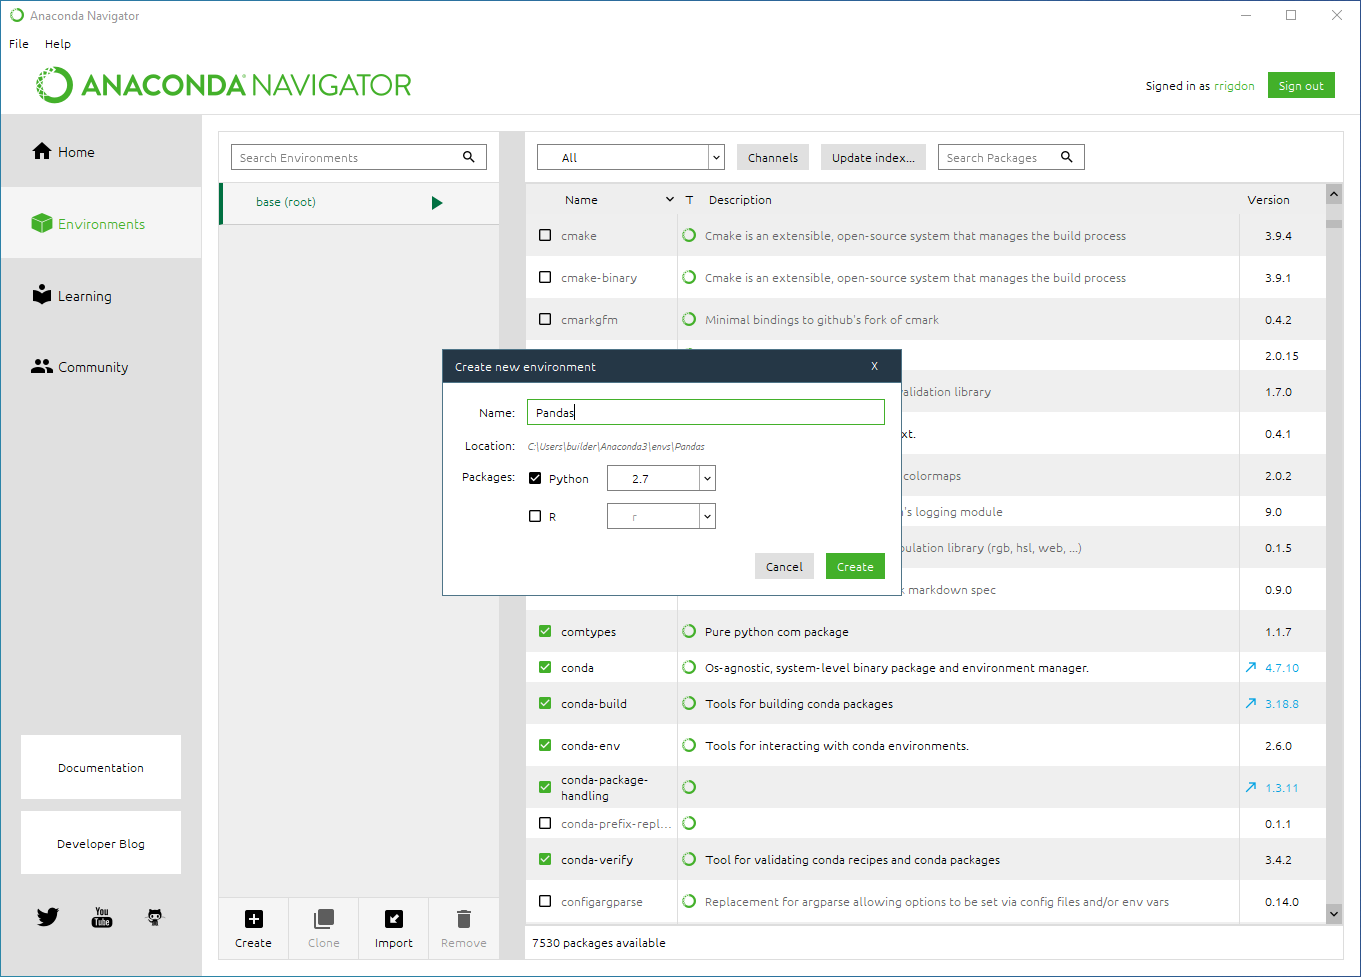
Task: Cancel the new environment dialog
Action: 784,567
